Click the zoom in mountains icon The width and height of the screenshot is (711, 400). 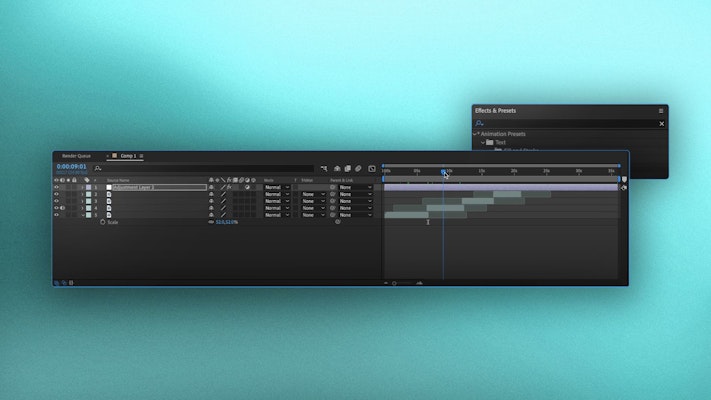coord(419,283)
